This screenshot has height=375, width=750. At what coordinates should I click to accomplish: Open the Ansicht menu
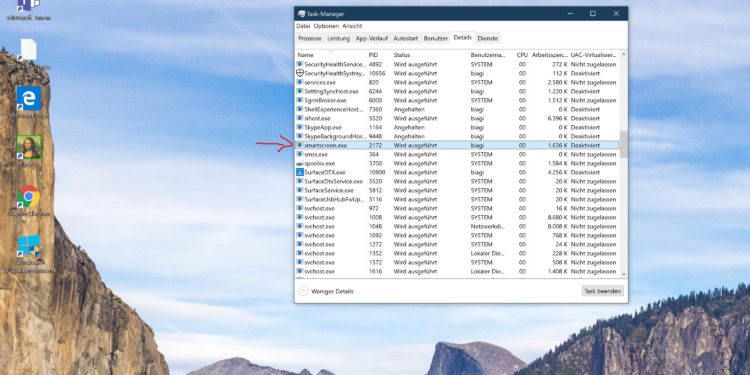[352, 26]
